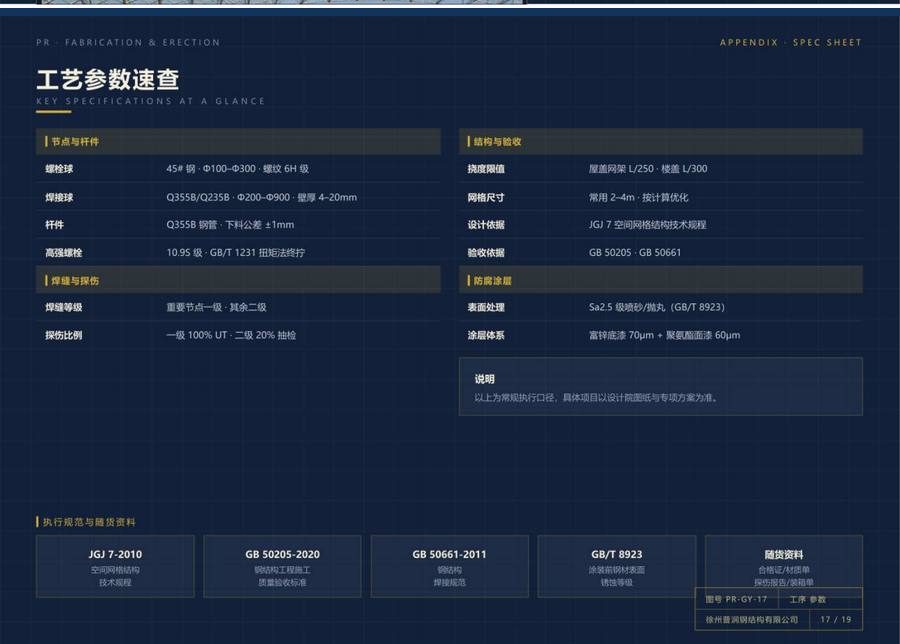Click the 螺栓球 specification row
Image resolution: width=900 pixels, height=644 pixels.
[x=238, y=169]
